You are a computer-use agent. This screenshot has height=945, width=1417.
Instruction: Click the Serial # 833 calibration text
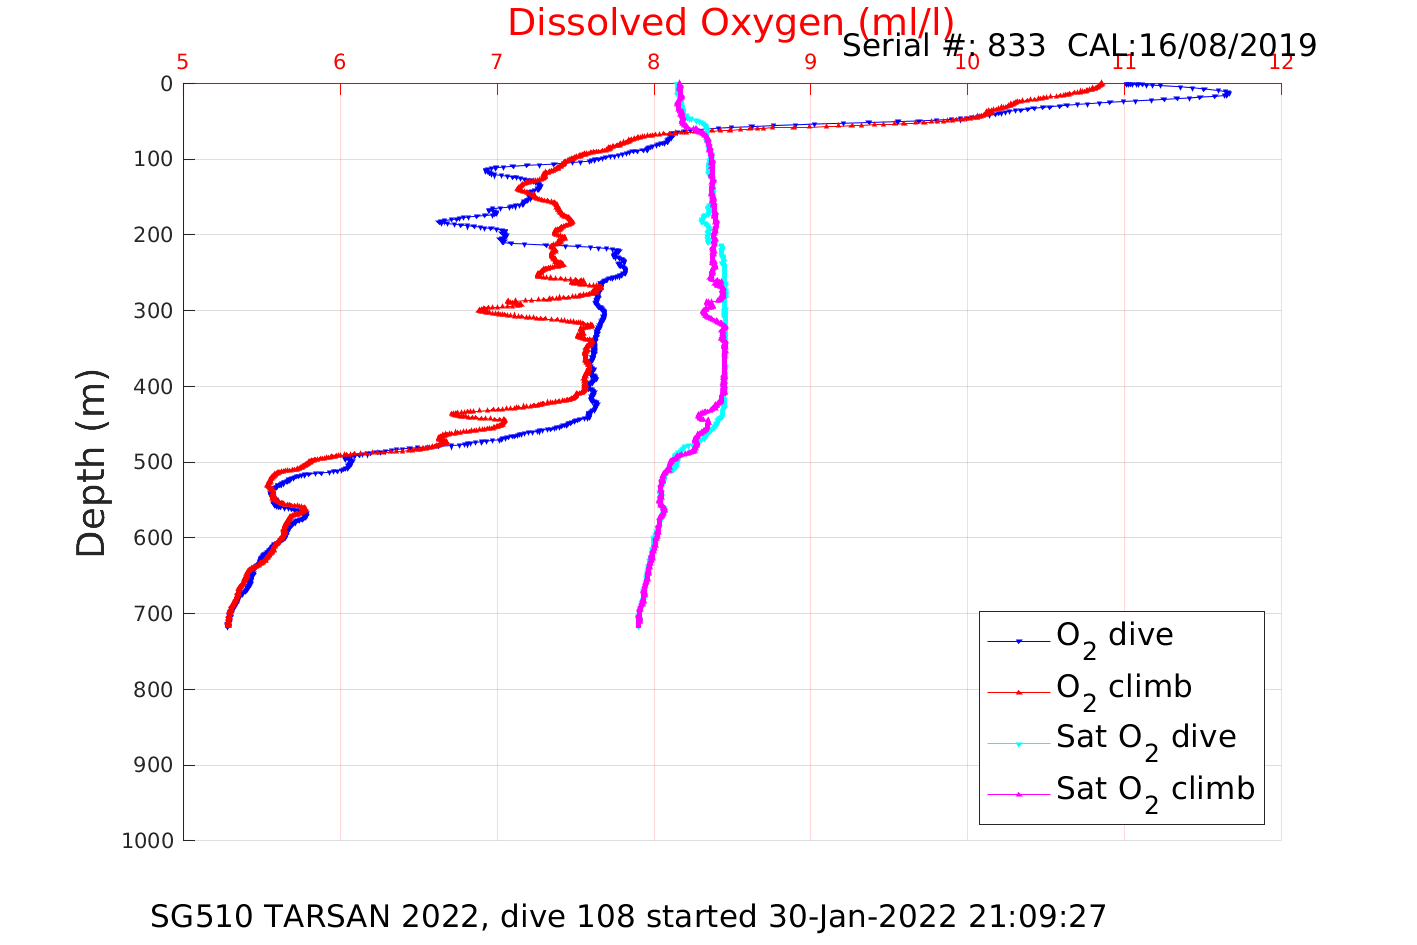tap(1078, 46)
